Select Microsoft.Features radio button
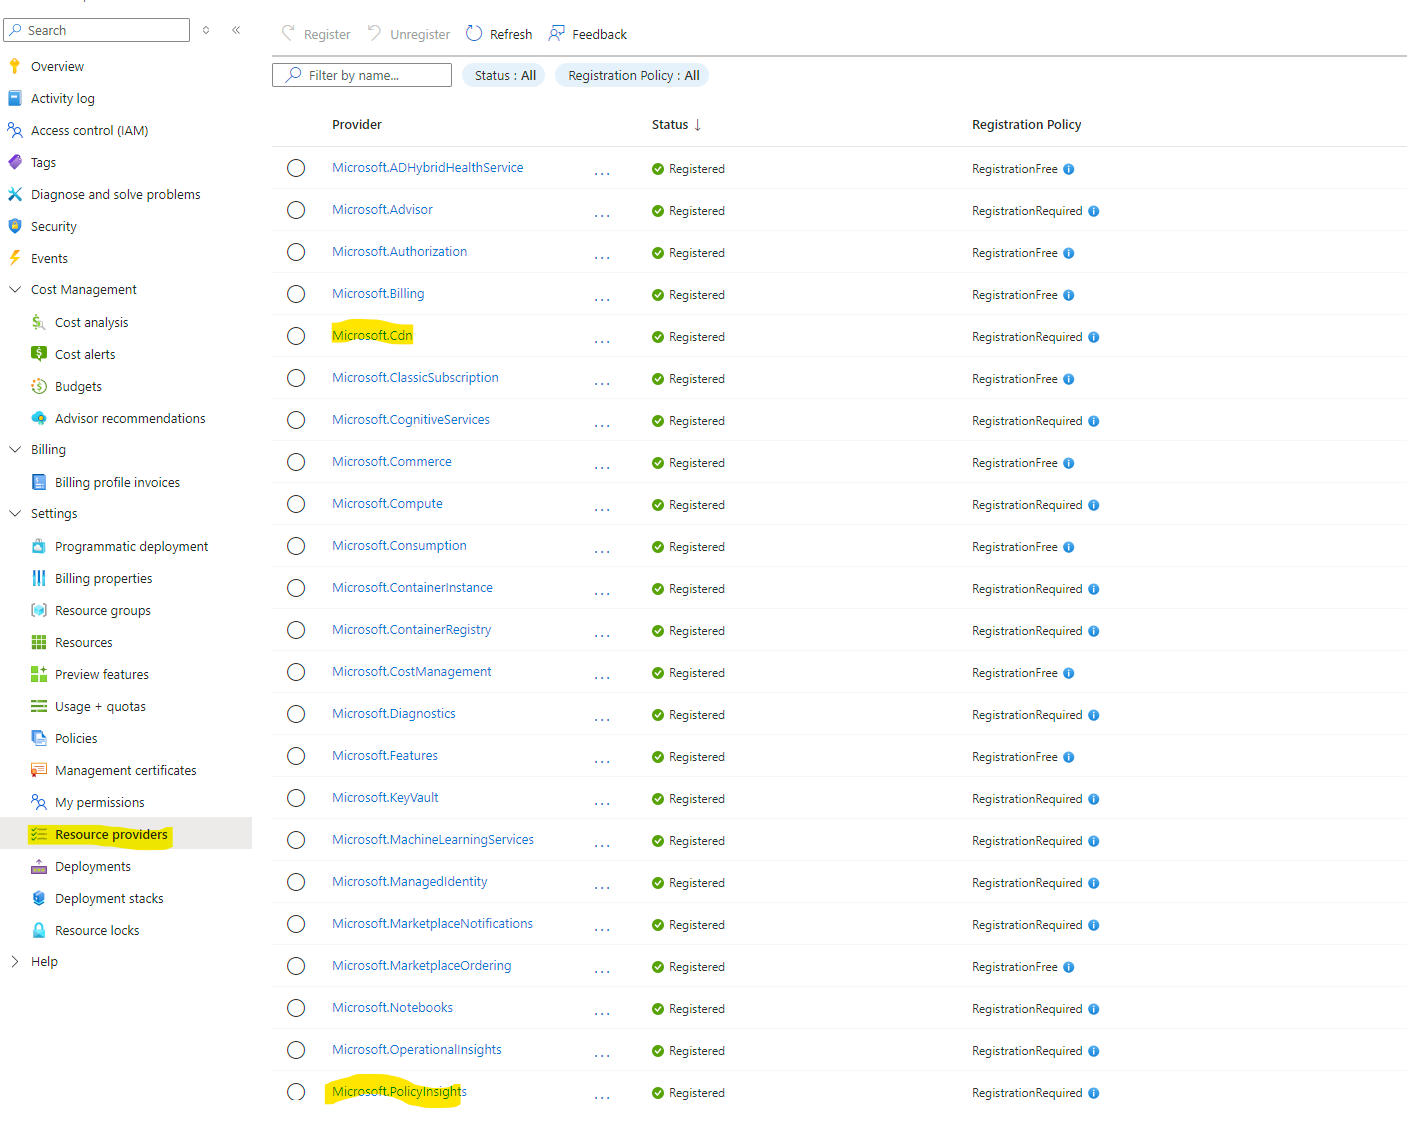 296,756
